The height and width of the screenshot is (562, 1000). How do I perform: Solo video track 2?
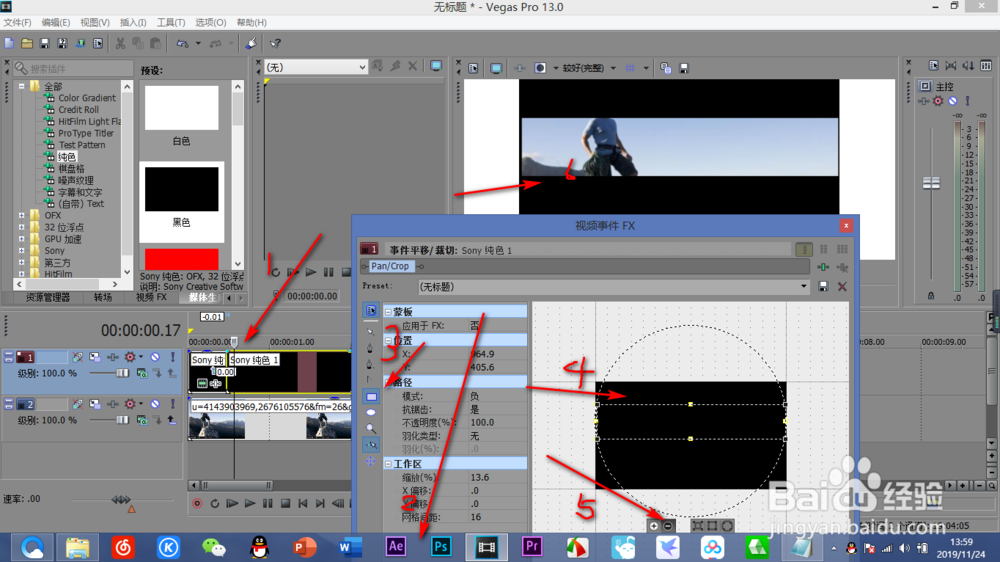pos(172,404)
